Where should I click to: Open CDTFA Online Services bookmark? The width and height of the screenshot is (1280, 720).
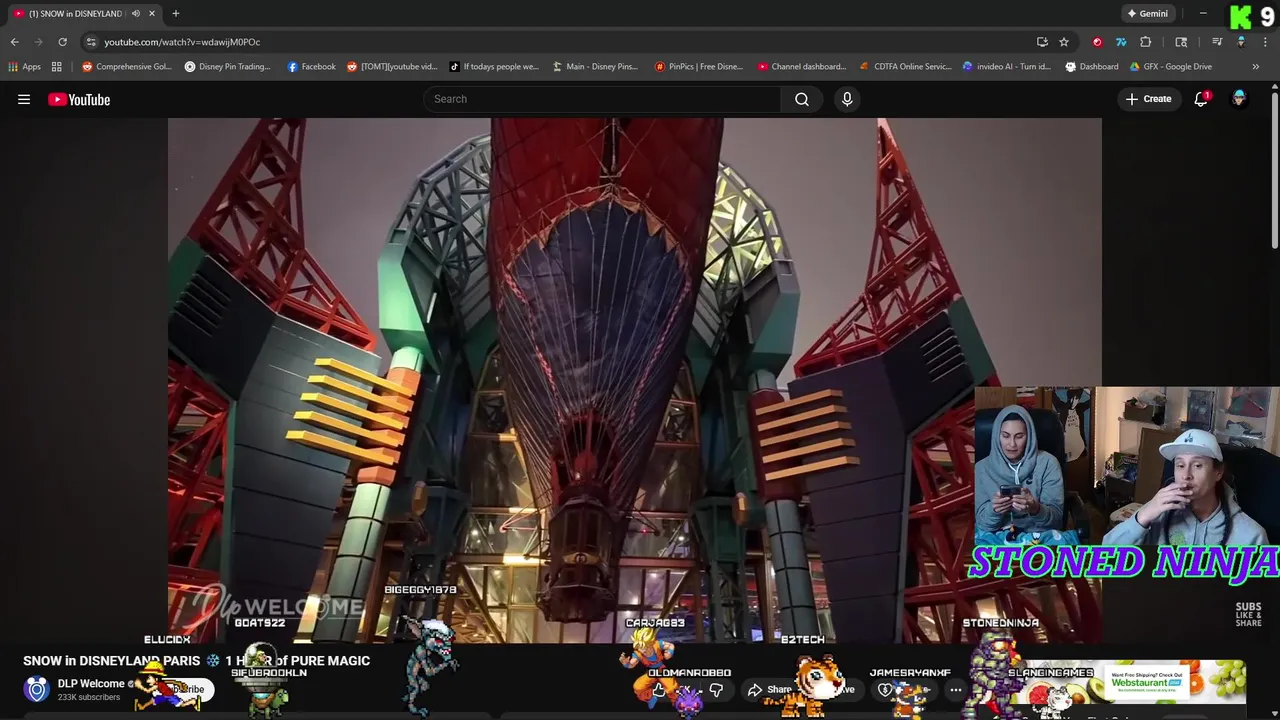(x=905, y=67)
